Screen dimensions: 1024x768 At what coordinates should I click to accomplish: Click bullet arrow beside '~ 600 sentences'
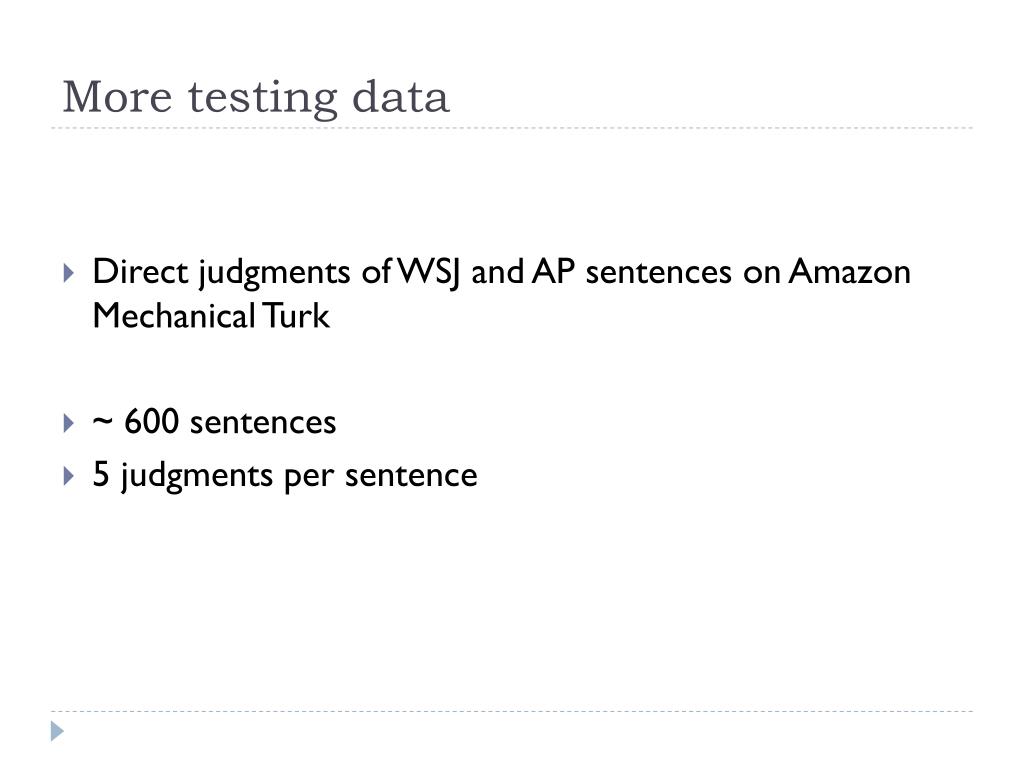coord(68,424)
